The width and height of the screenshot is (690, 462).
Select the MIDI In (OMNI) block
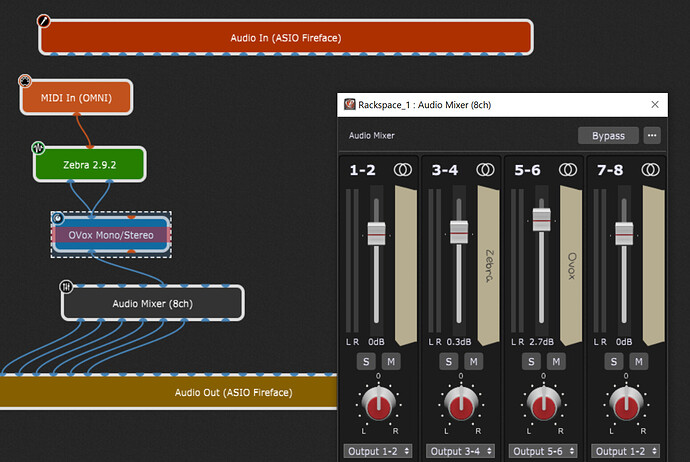pos(76,97)
